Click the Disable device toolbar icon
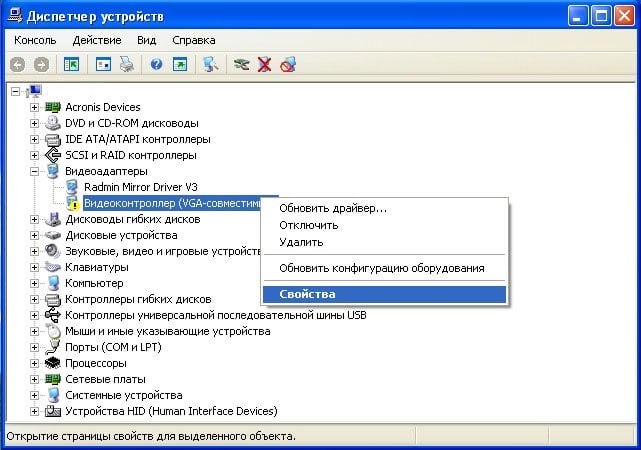641x450 pixels. 289,64
